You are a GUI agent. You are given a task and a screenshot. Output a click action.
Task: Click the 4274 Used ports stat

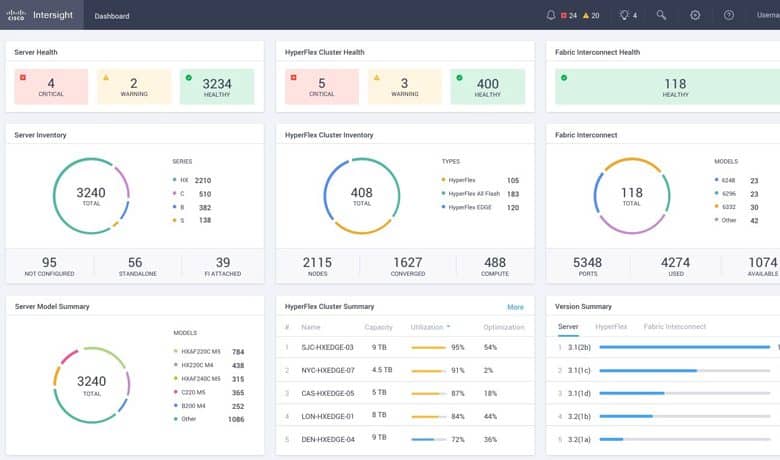675,266
